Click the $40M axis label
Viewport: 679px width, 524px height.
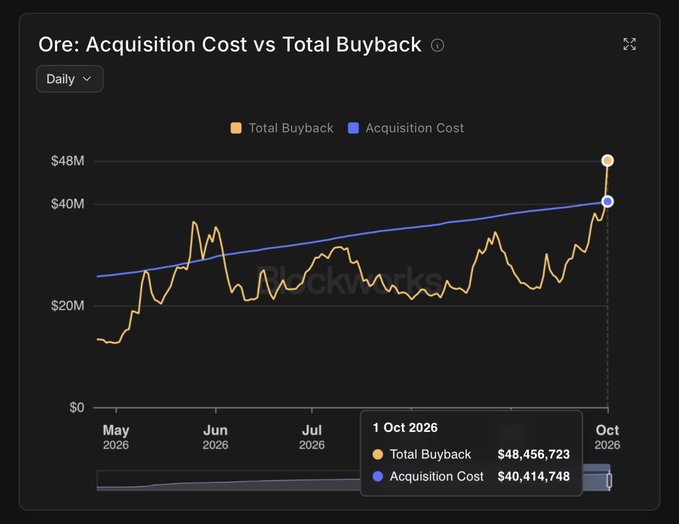point(68,204)
